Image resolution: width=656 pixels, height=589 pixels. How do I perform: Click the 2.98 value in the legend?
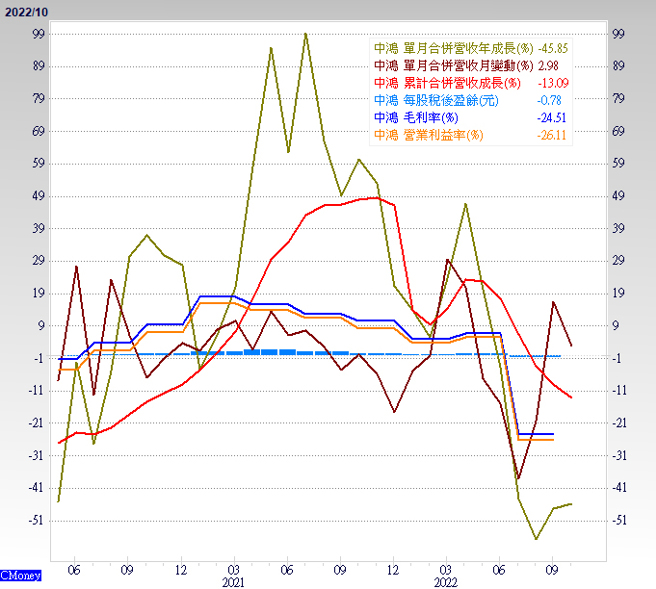click(550, 65)
